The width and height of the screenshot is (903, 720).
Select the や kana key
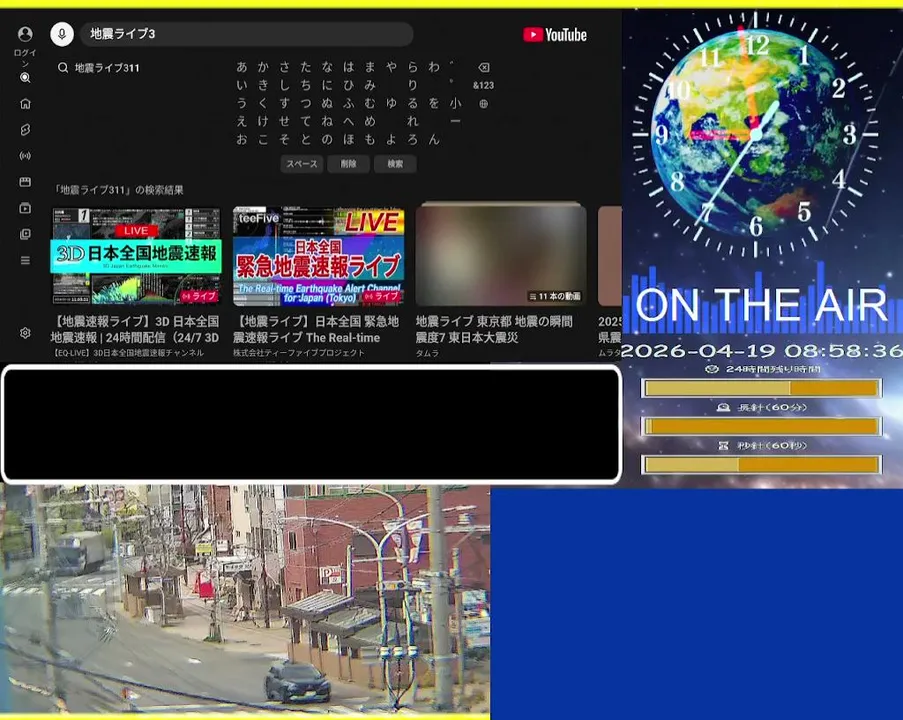pyautogui.click(x=391, y=67)
